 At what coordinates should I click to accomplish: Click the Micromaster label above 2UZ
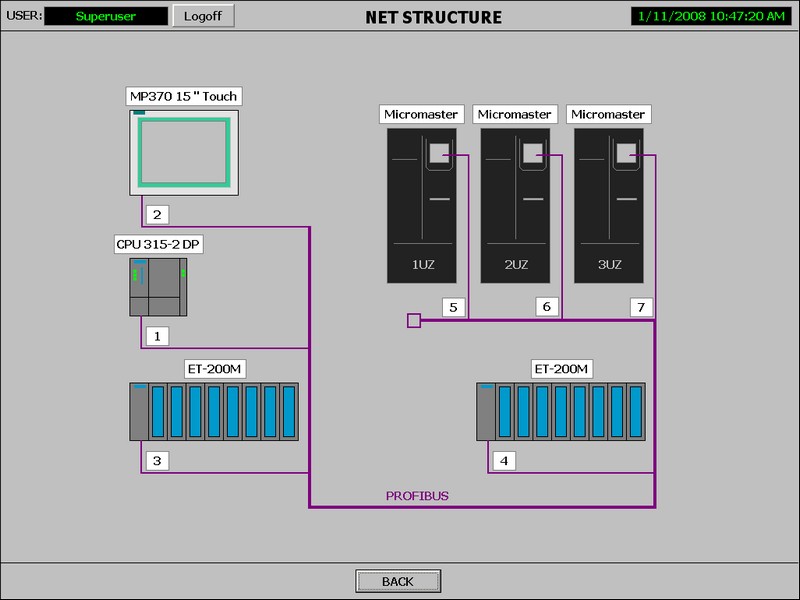515,114
